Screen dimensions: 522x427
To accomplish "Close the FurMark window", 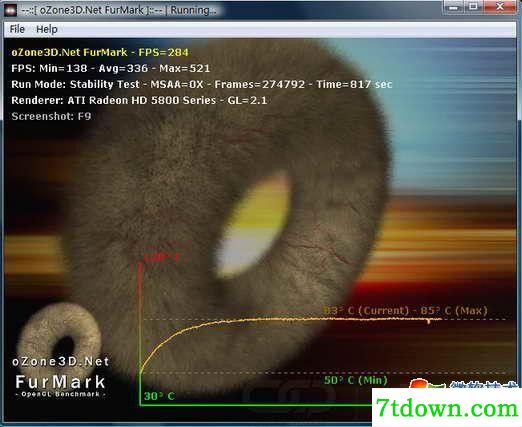I will coord(499,7).
